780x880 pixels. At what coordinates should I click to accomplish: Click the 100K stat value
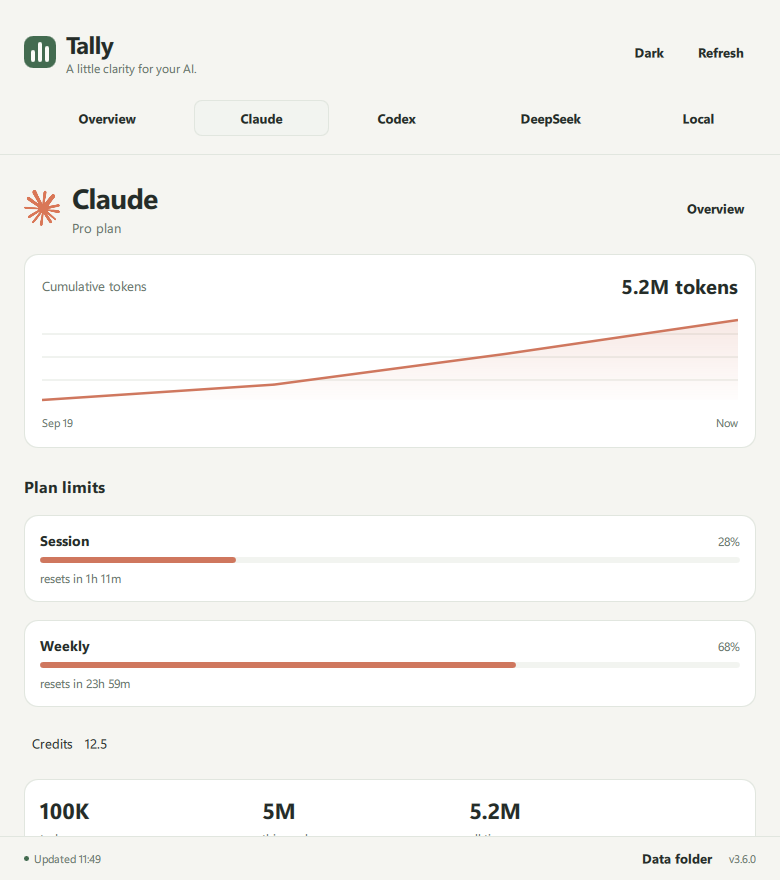(65, 812)
